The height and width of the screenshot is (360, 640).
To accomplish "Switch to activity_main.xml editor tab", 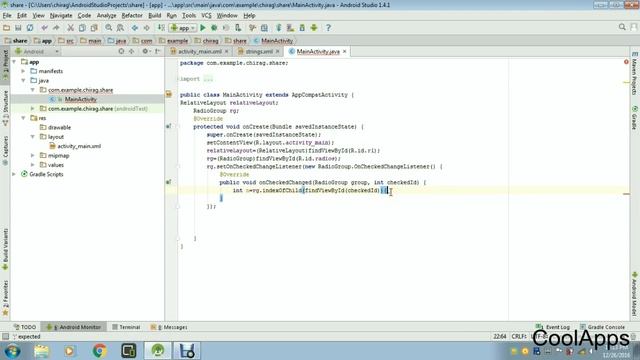I will pos(200,52).
